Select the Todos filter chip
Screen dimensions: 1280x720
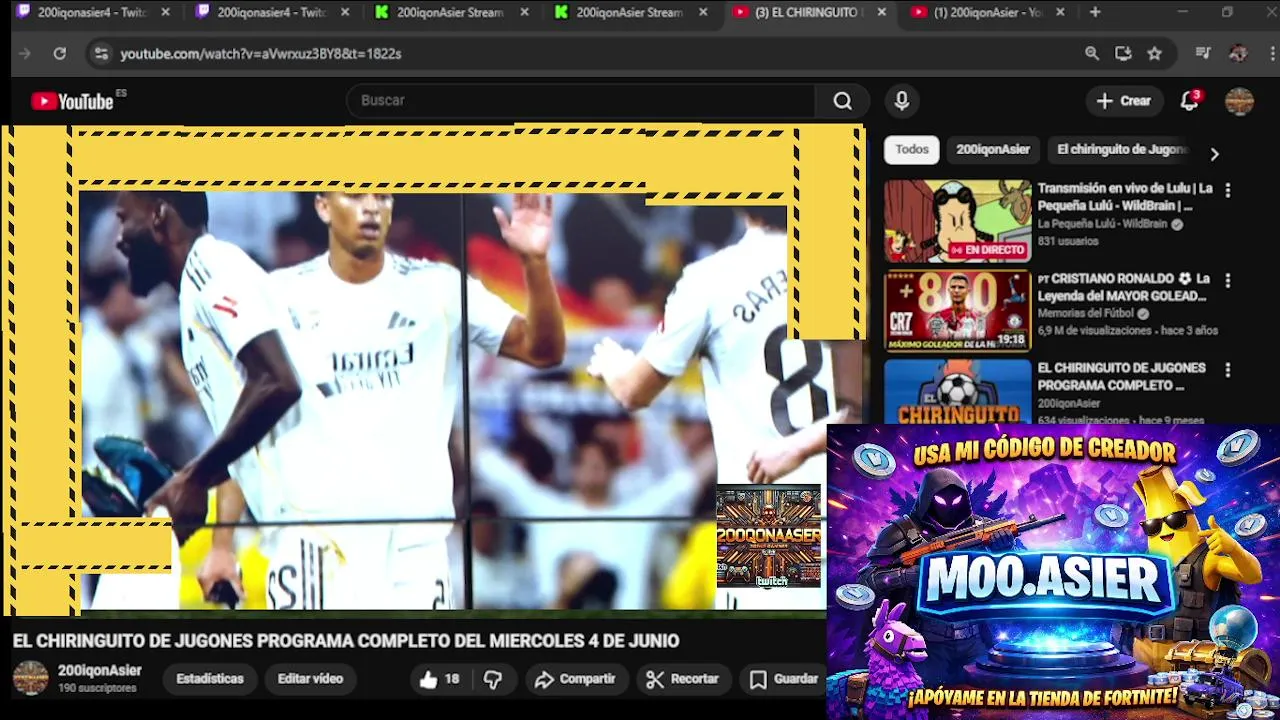coord(912,150)
